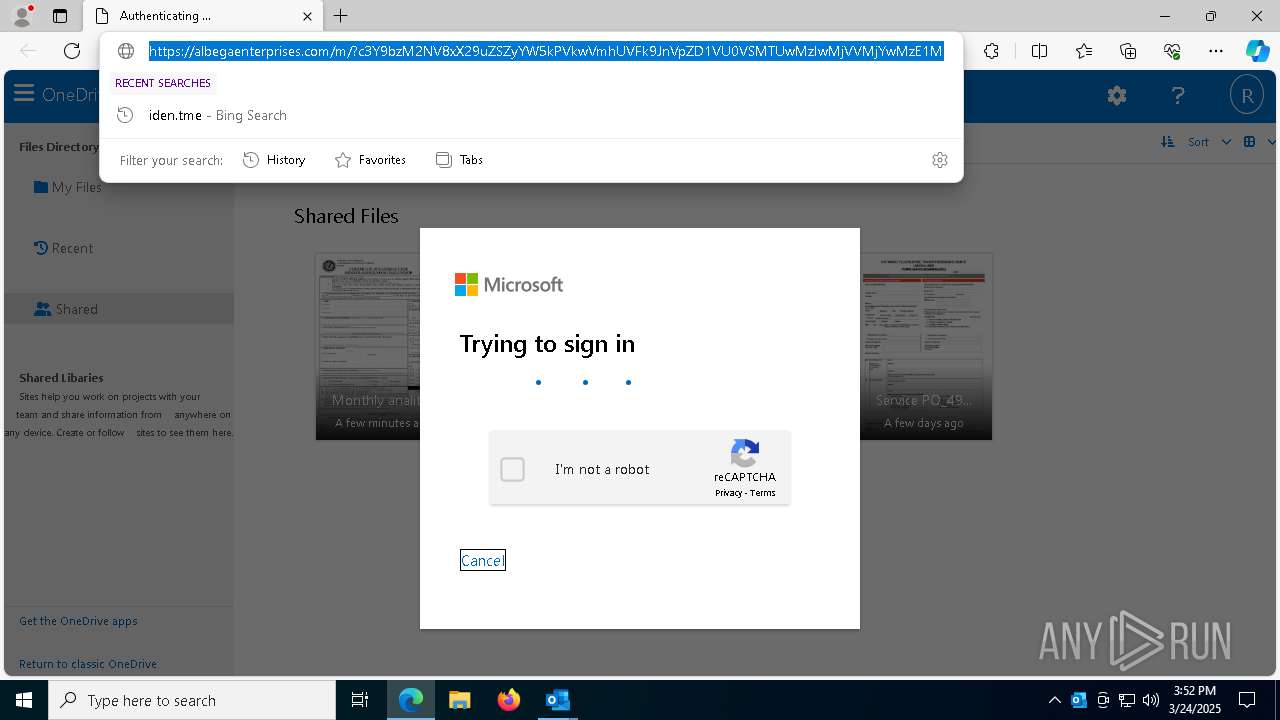
Task: Select recent search iden.tme
Action: tap(531, 115)
